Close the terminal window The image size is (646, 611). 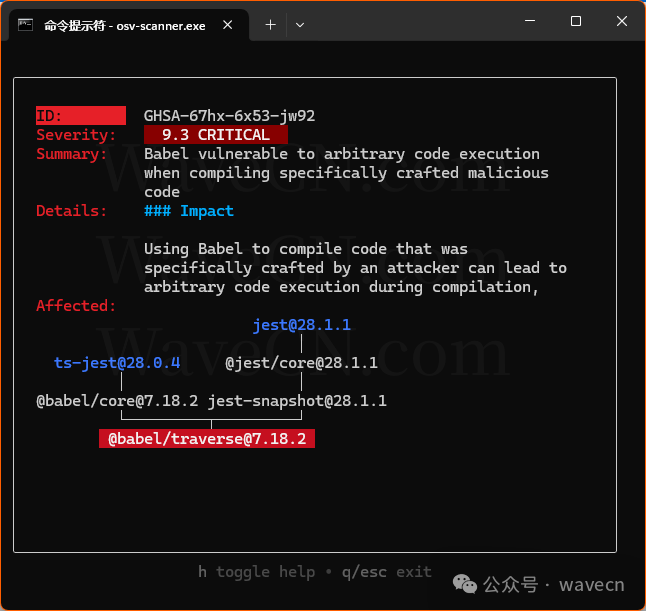(x=622, y=21)
